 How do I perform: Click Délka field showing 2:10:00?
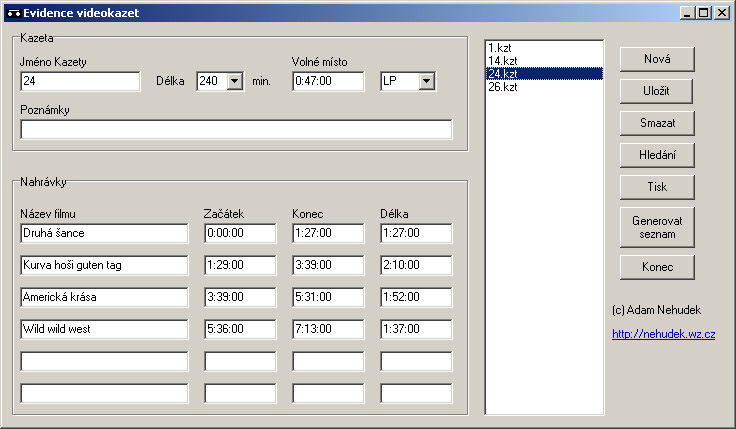(x=416, y=265)
